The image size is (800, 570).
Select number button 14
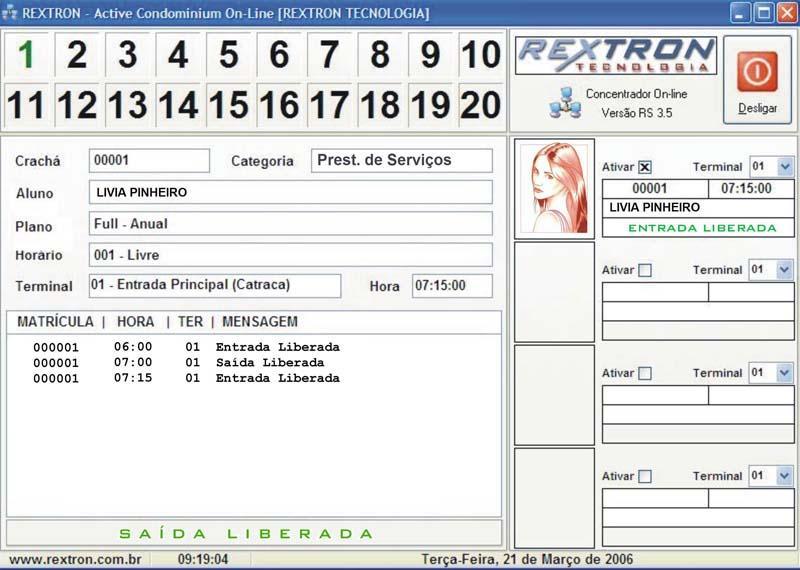[x=178, y=105]
